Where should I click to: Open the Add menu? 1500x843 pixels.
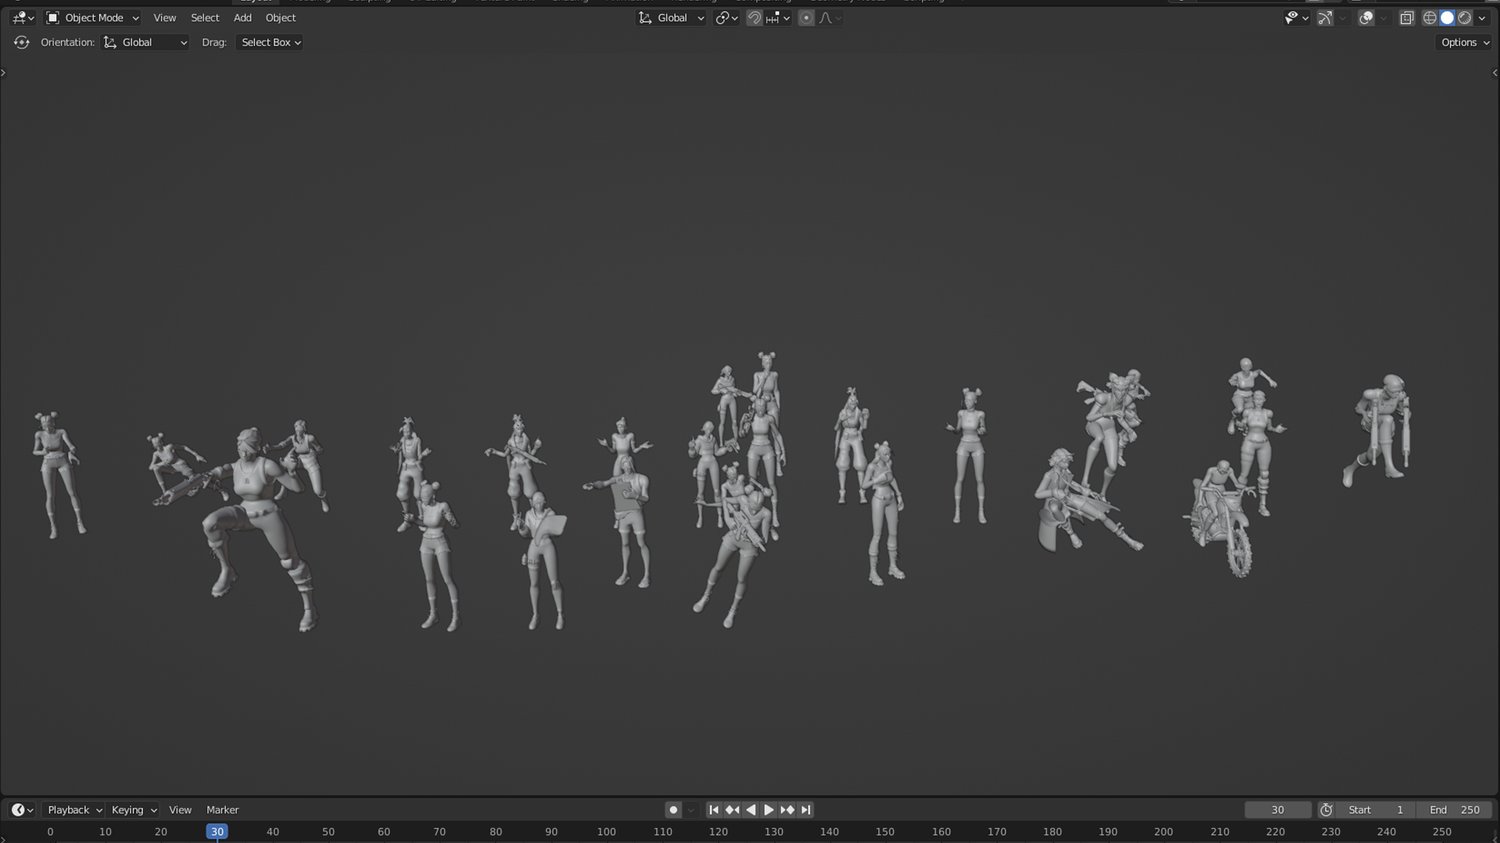coord(242,18)
